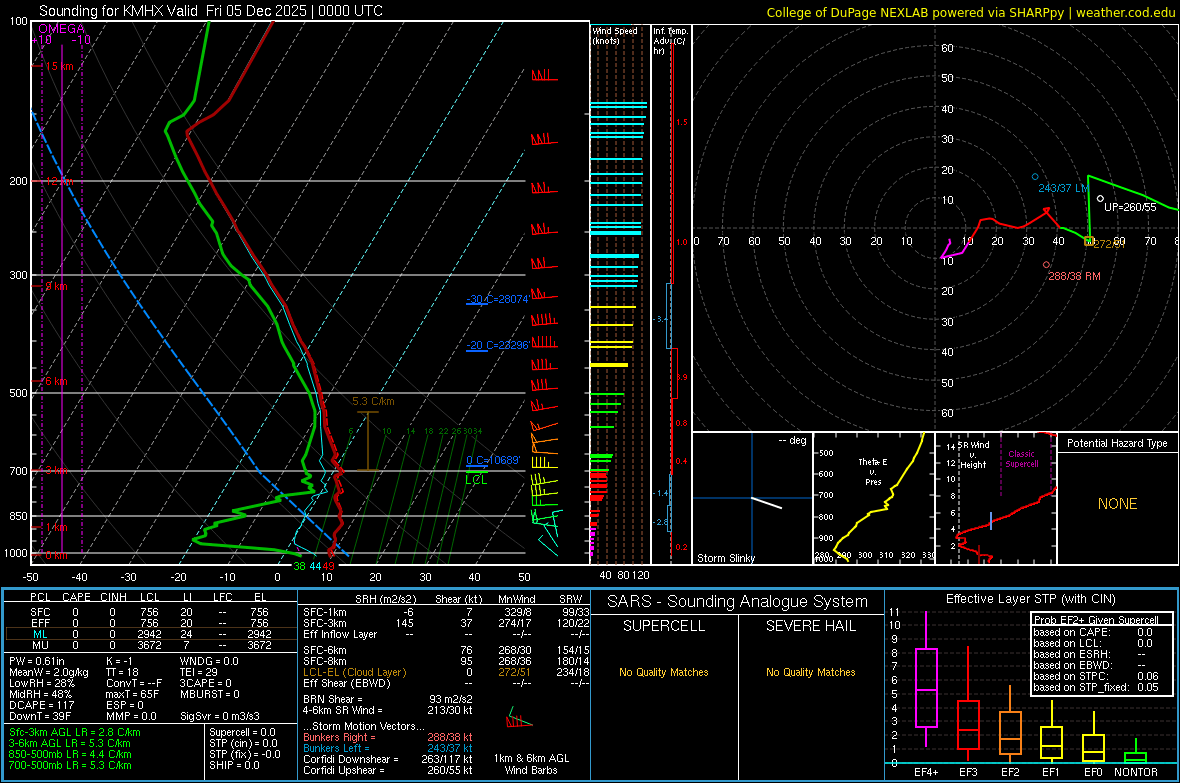Click the '243/37 LM' hodograph label
The height and width of the screenshot is (783, 1180).
[1063, 187]
